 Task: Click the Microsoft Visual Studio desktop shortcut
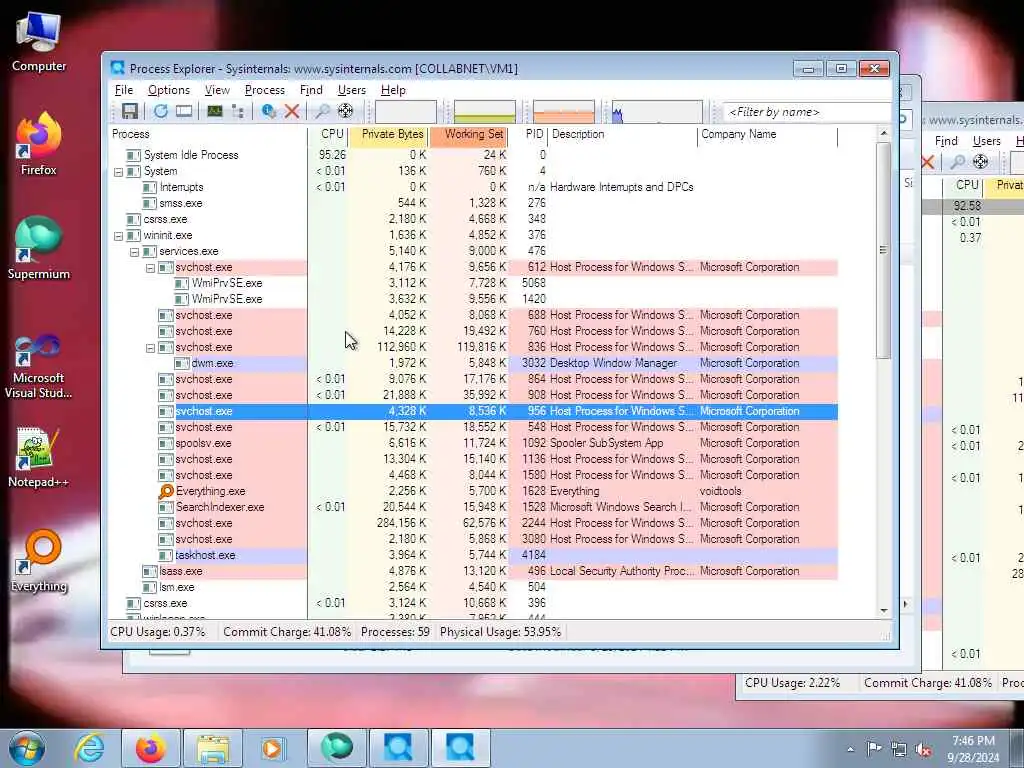39,366
